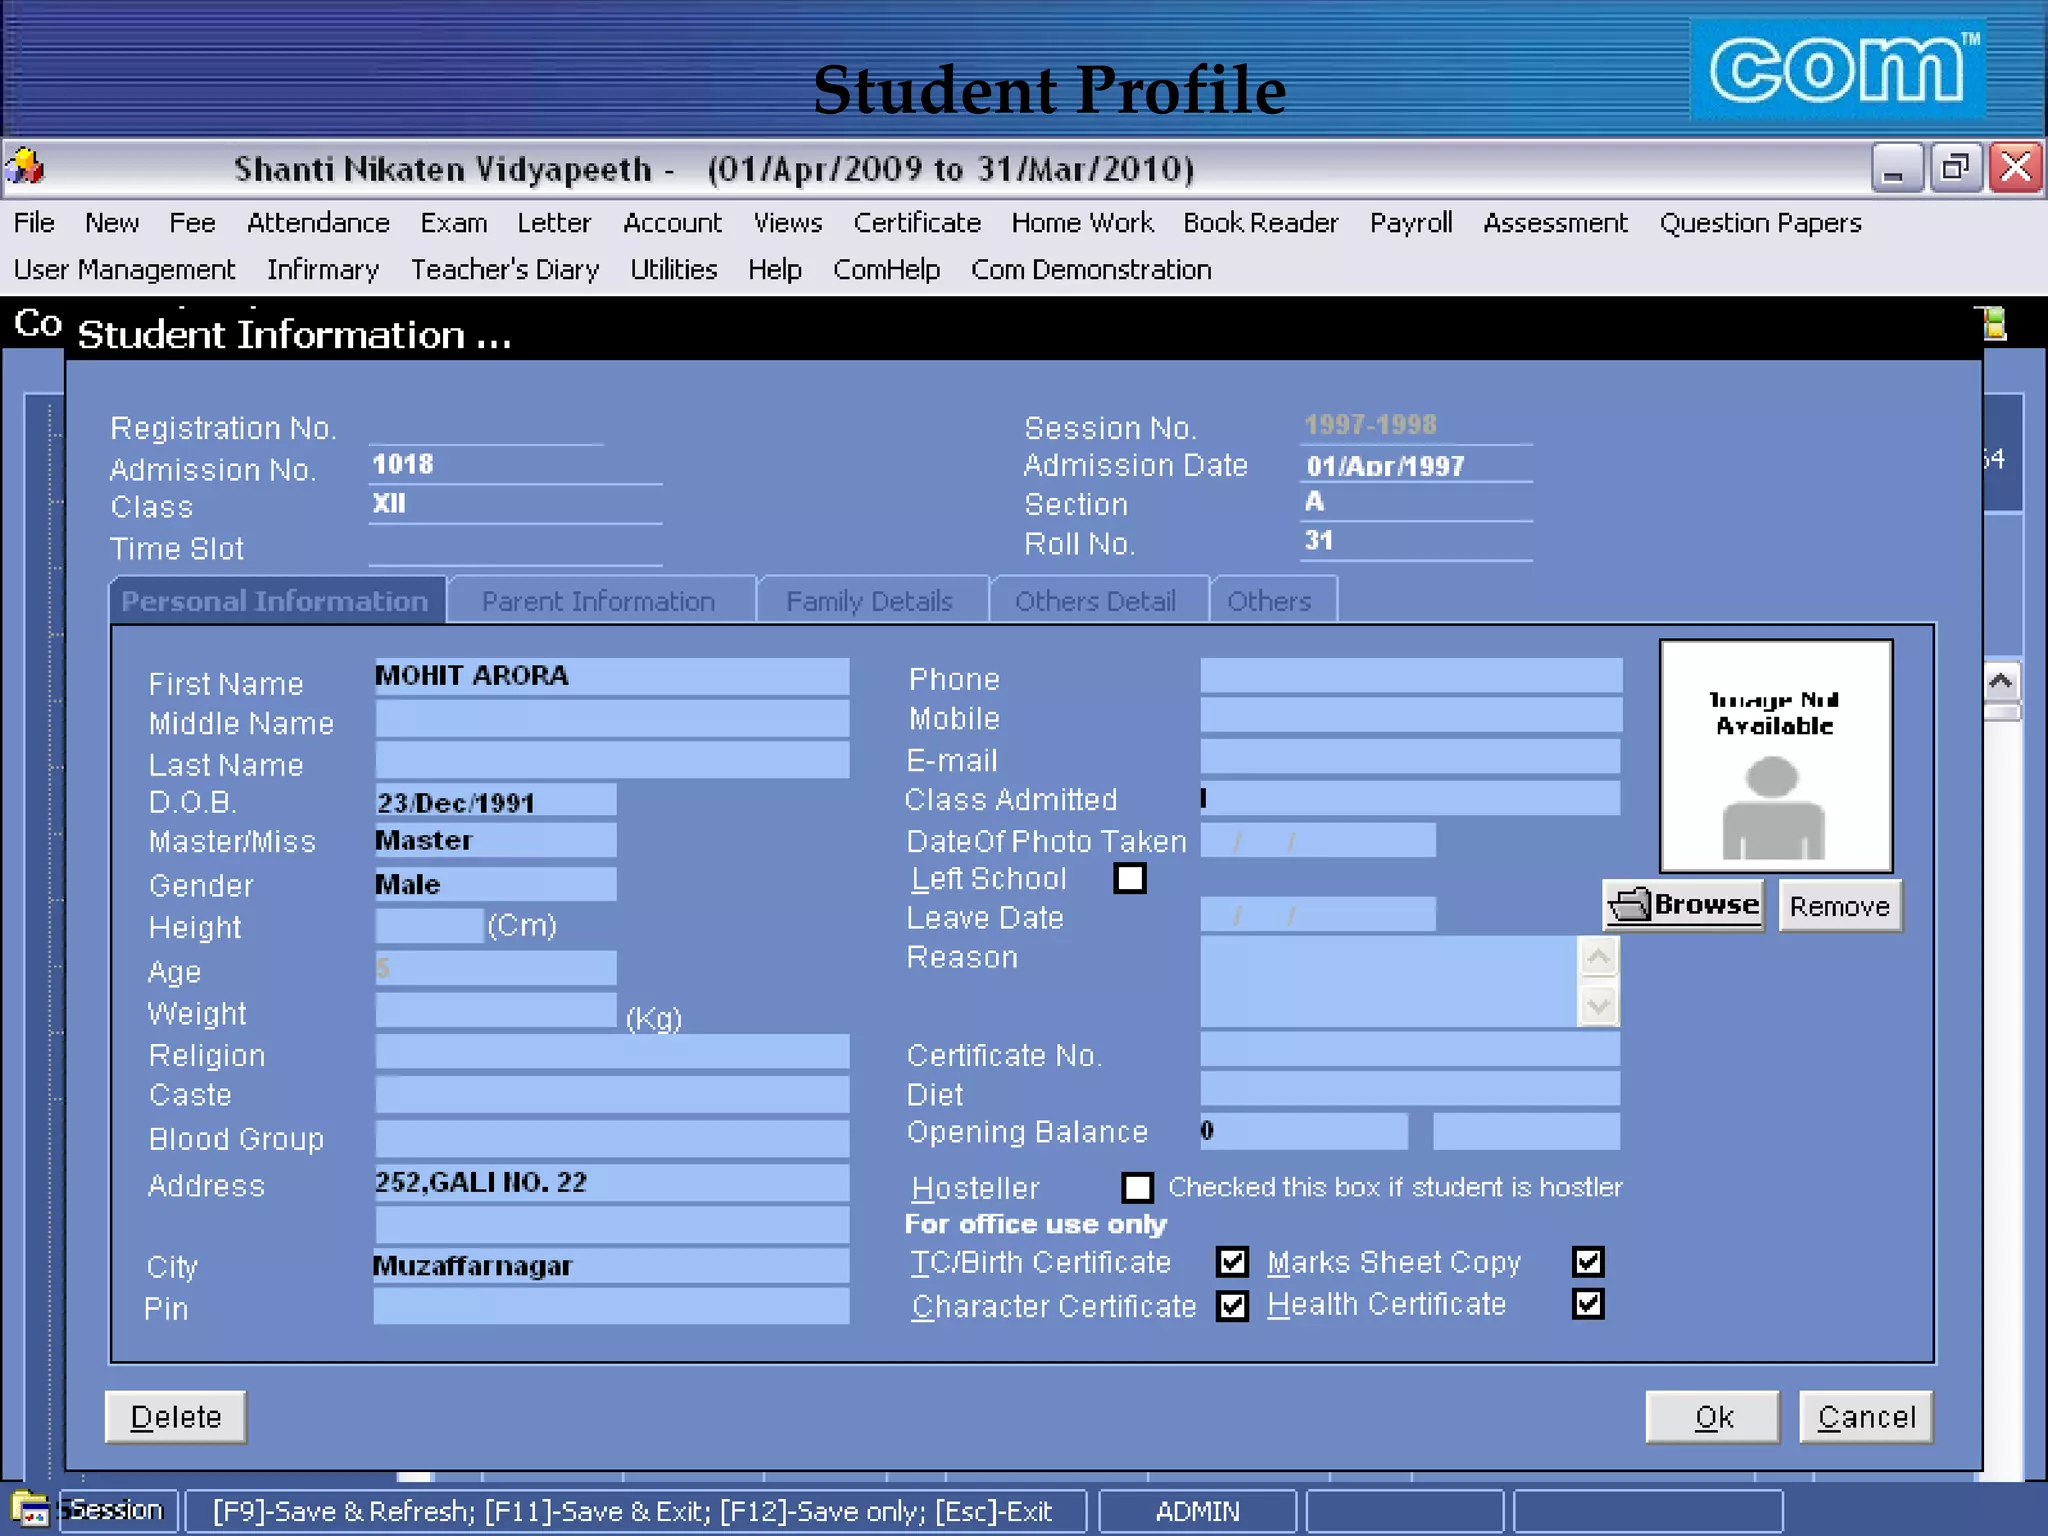Open the Com Demonstration menu

pos(1091,269)
